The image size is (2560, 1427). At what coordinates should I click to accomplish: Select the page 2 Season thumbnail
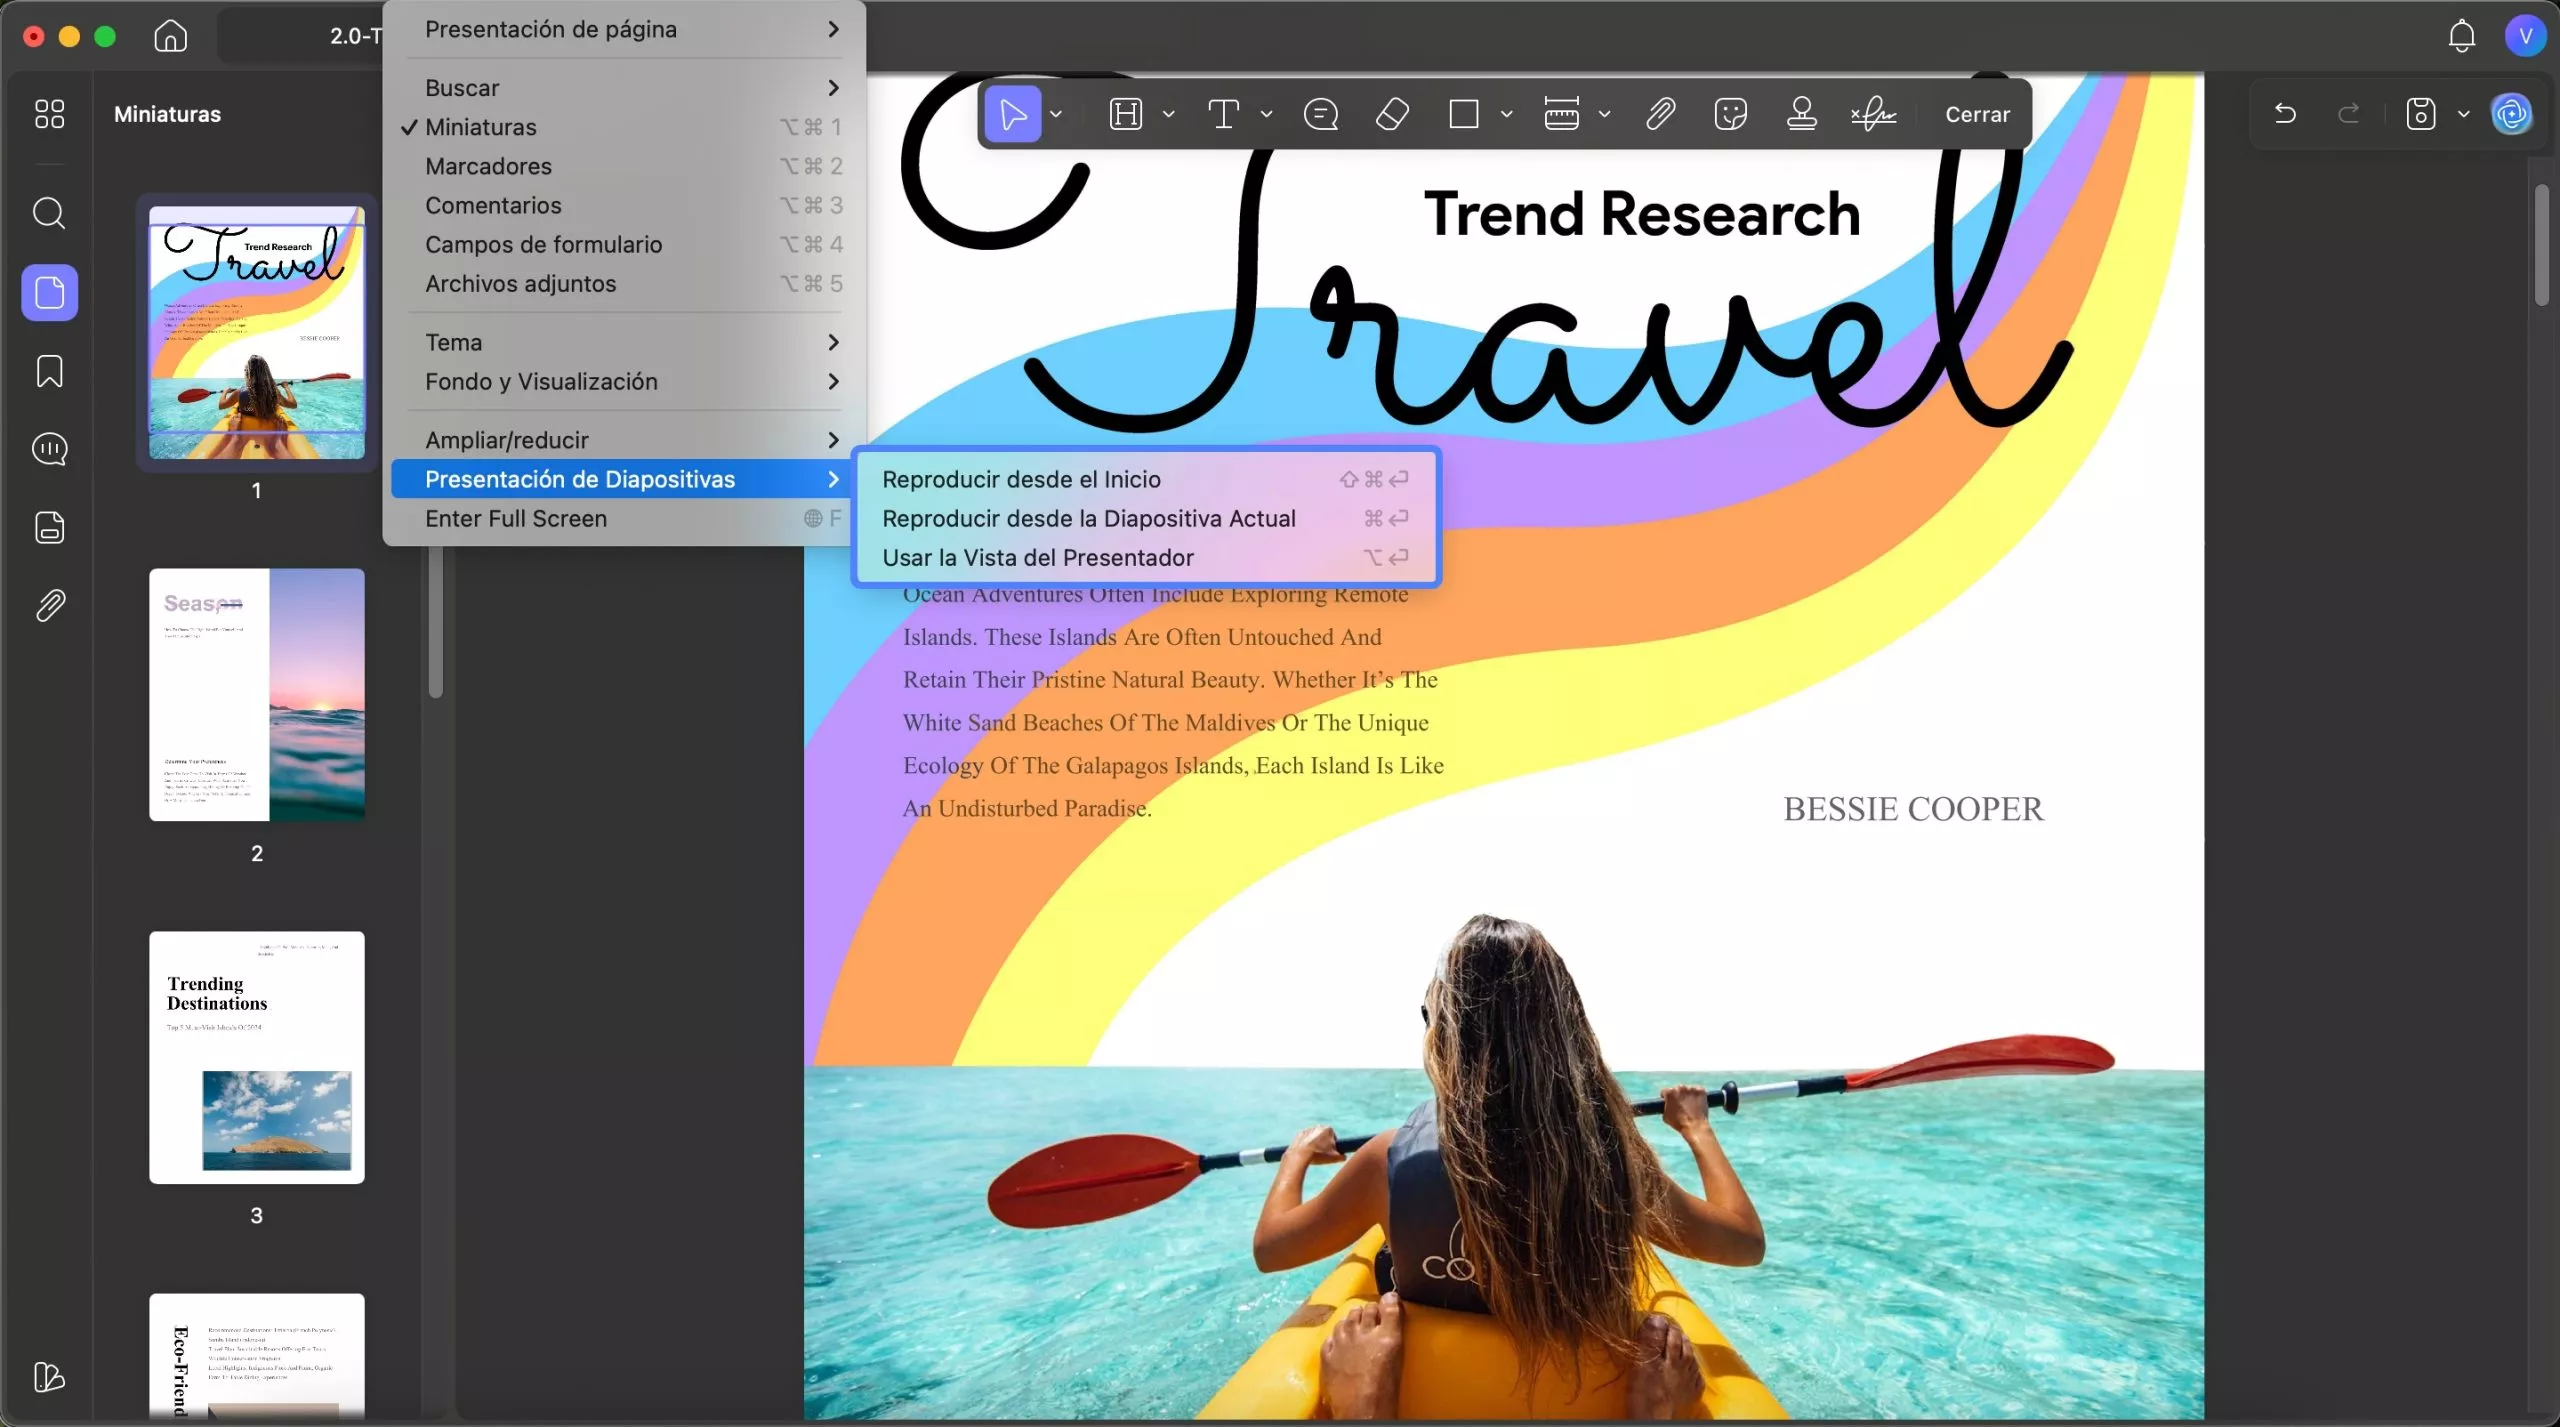click(257, 695)
